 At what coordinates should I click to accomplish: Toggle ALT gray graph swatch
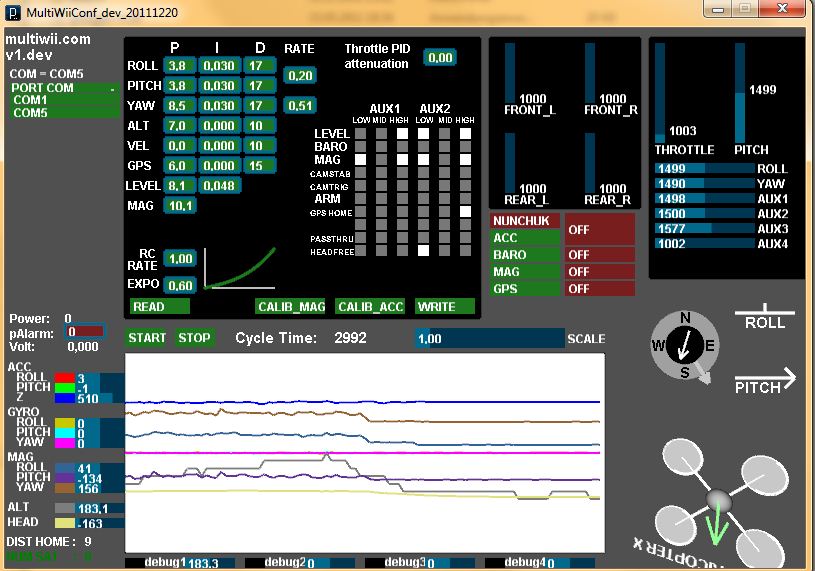(x=65, y=508)
